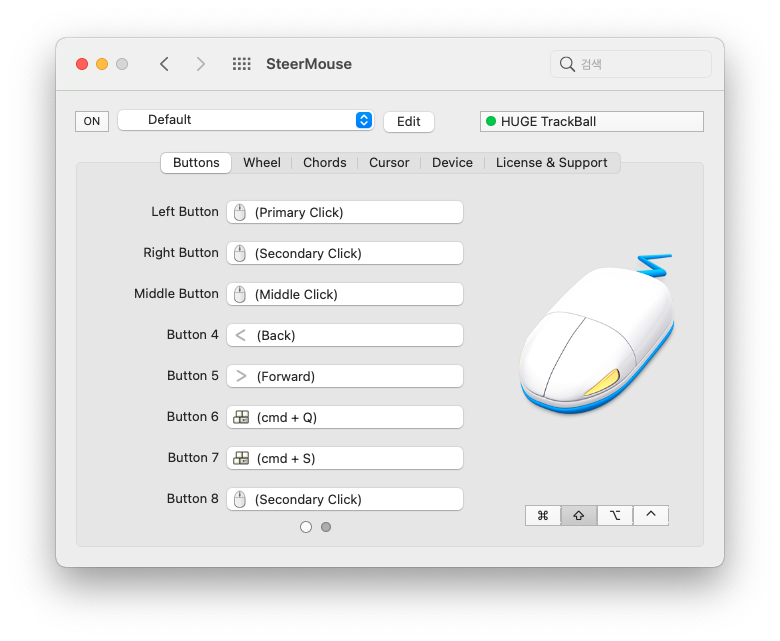Toggle the Shift modifier key
This screenshot has height=641, width=780.
(x=579, y=515)
